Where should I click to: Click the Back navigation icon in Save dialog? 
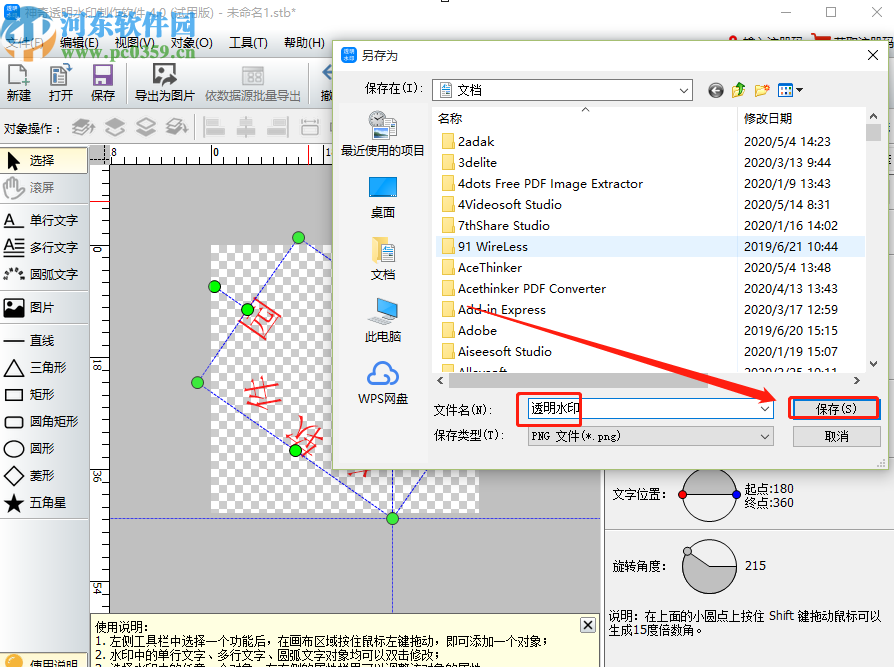pyautogui.click(x=716, y=90)
